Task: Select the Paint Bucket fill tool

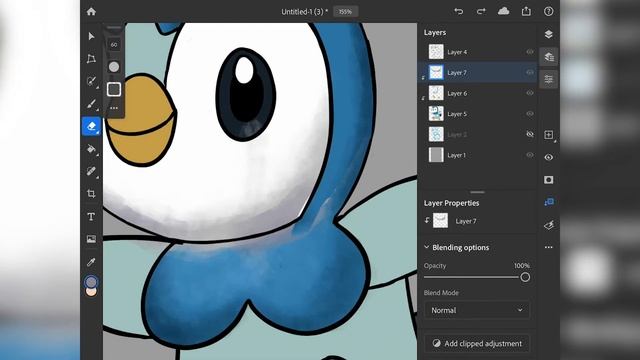Action: [91, 149]
